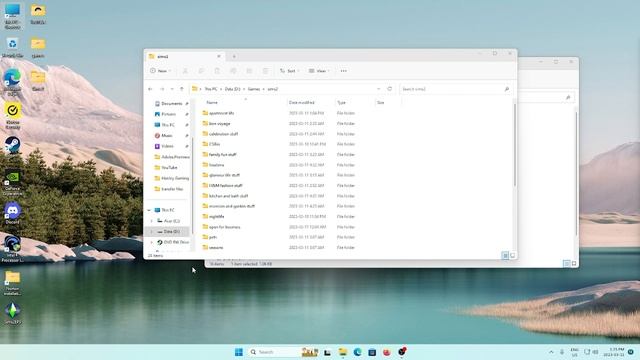The height and width of the screenshot is (360, 640).
Task: Refresh the sims2 folder view
Action: click(x=389, y=89)
